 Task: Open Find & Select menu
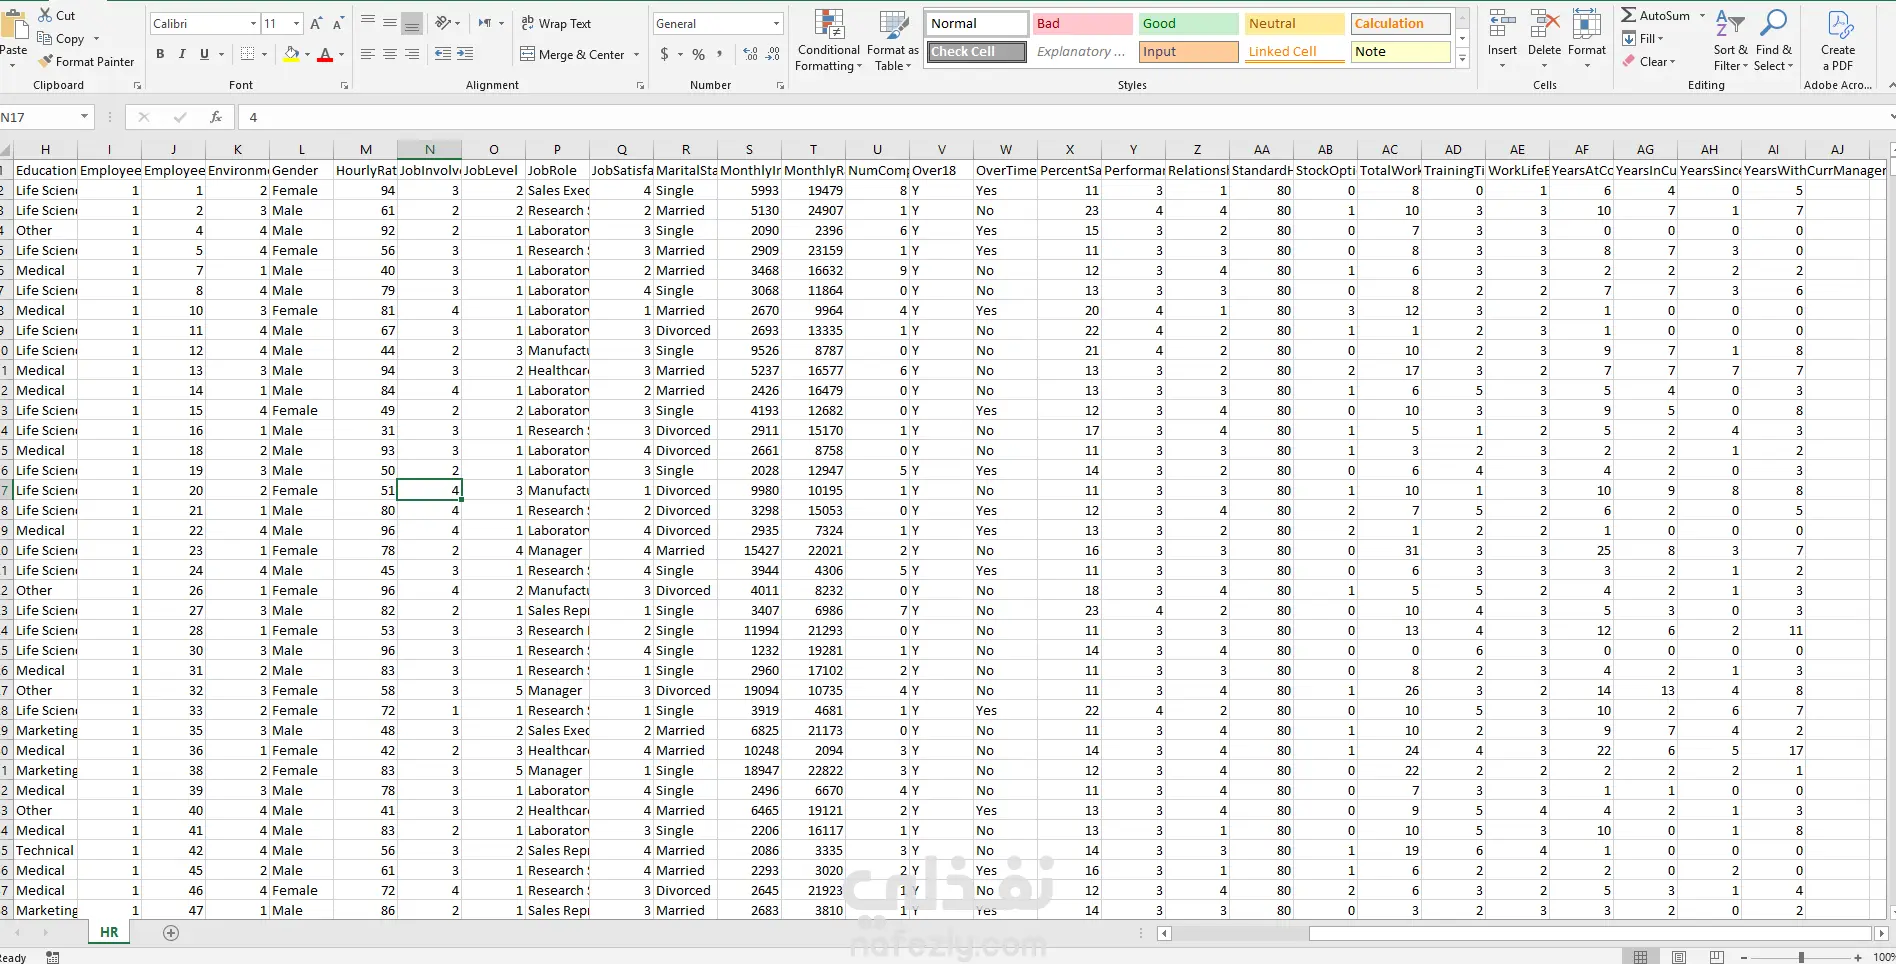coord(1773,40)
